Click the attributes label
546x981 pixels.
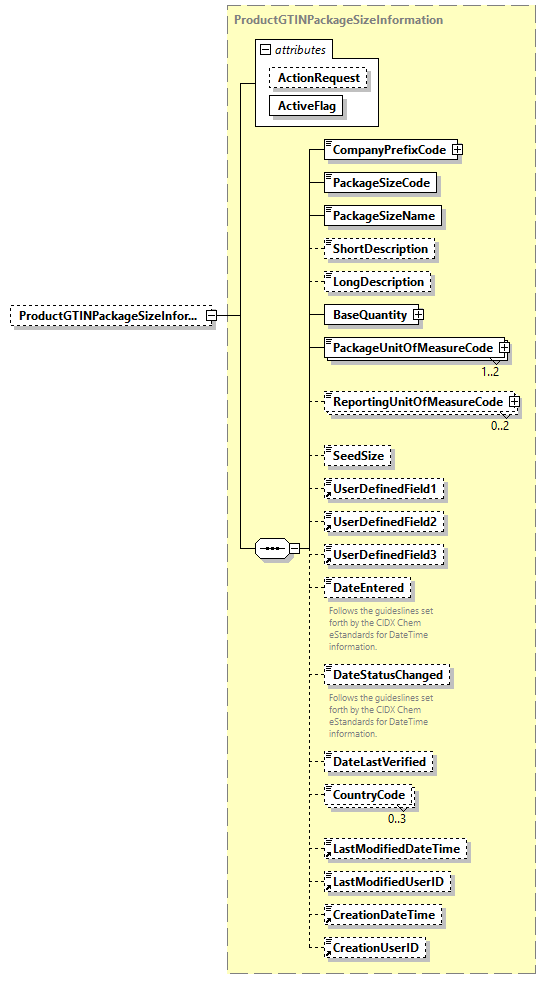click(x=300, y=50)
